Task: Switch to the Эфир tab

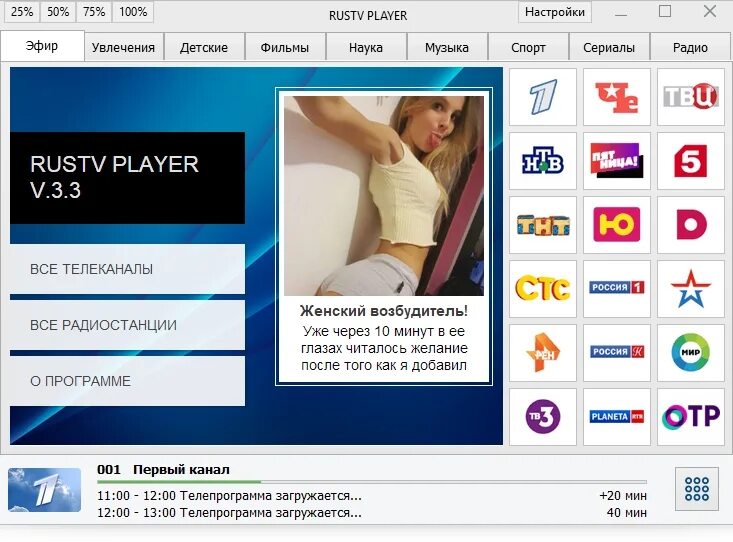Action: [x=42, y=46]
